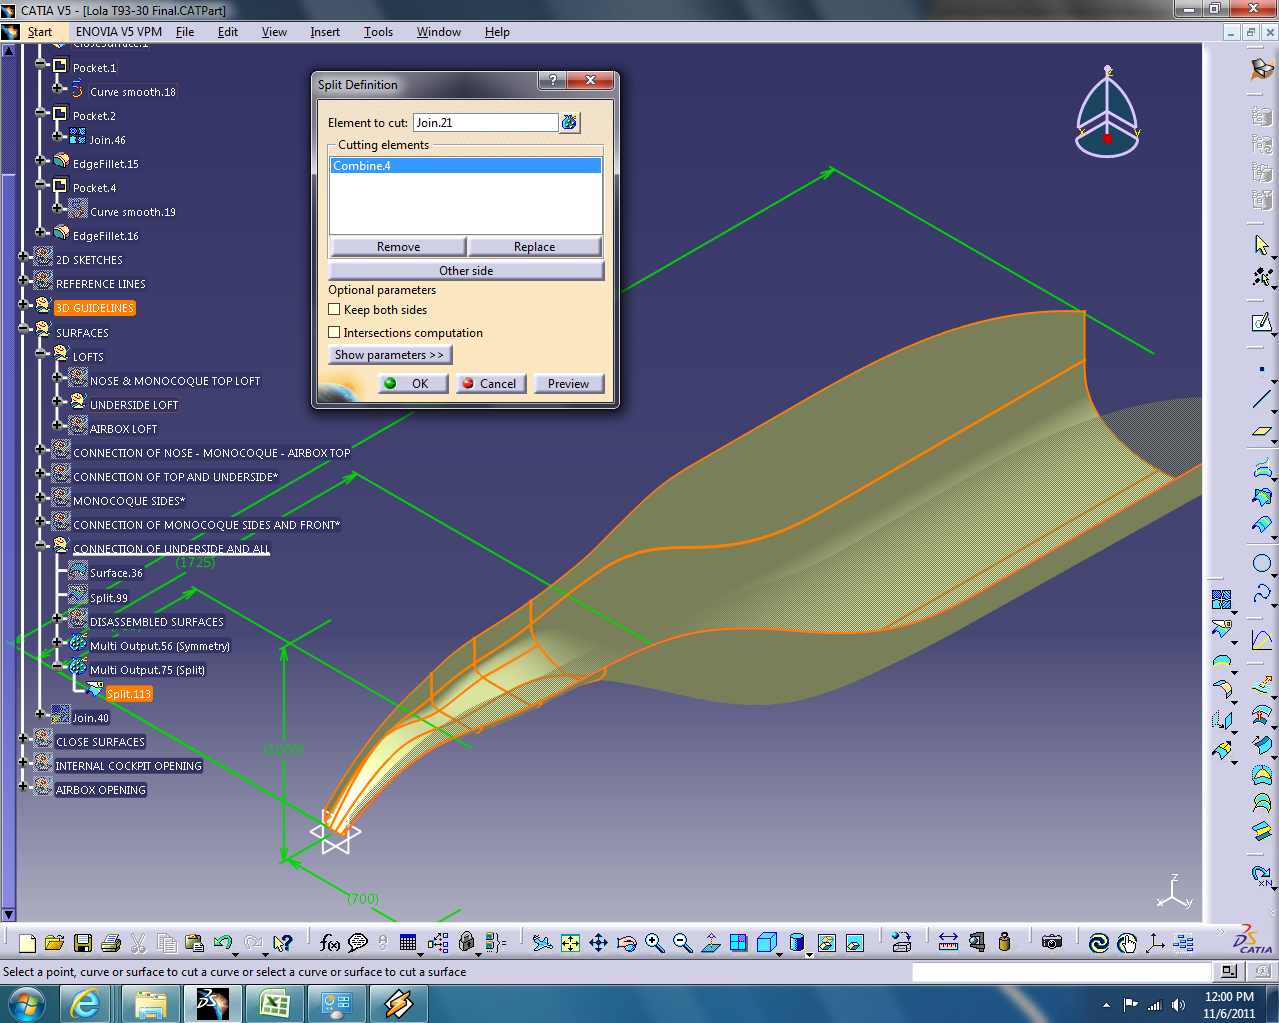Select Combine.4 in Cutting elements list
1279x1023 pixels.
(x=466, y=166)
